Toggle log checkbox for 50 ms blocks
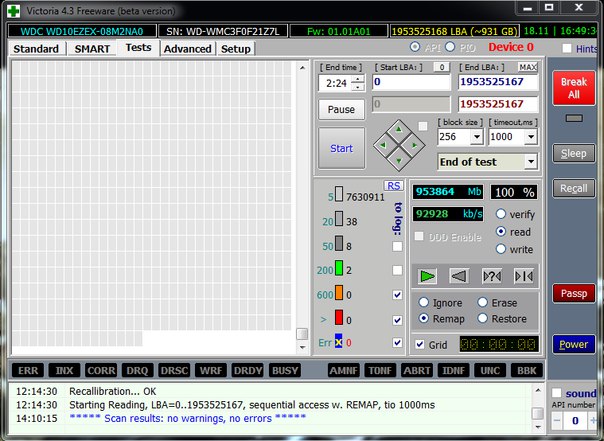Screen dimensions: 604x441 tap(397, 246)
